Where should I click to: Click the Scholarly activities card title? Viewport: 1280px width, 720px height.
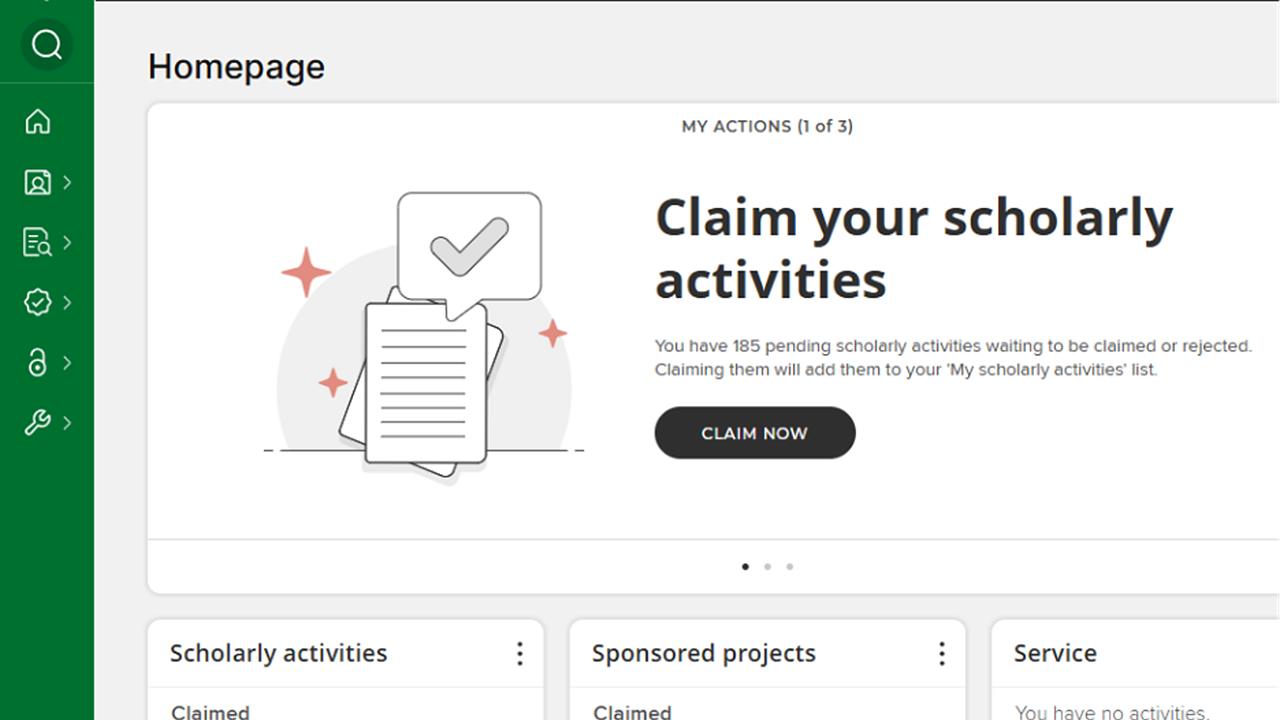[278, 654]
